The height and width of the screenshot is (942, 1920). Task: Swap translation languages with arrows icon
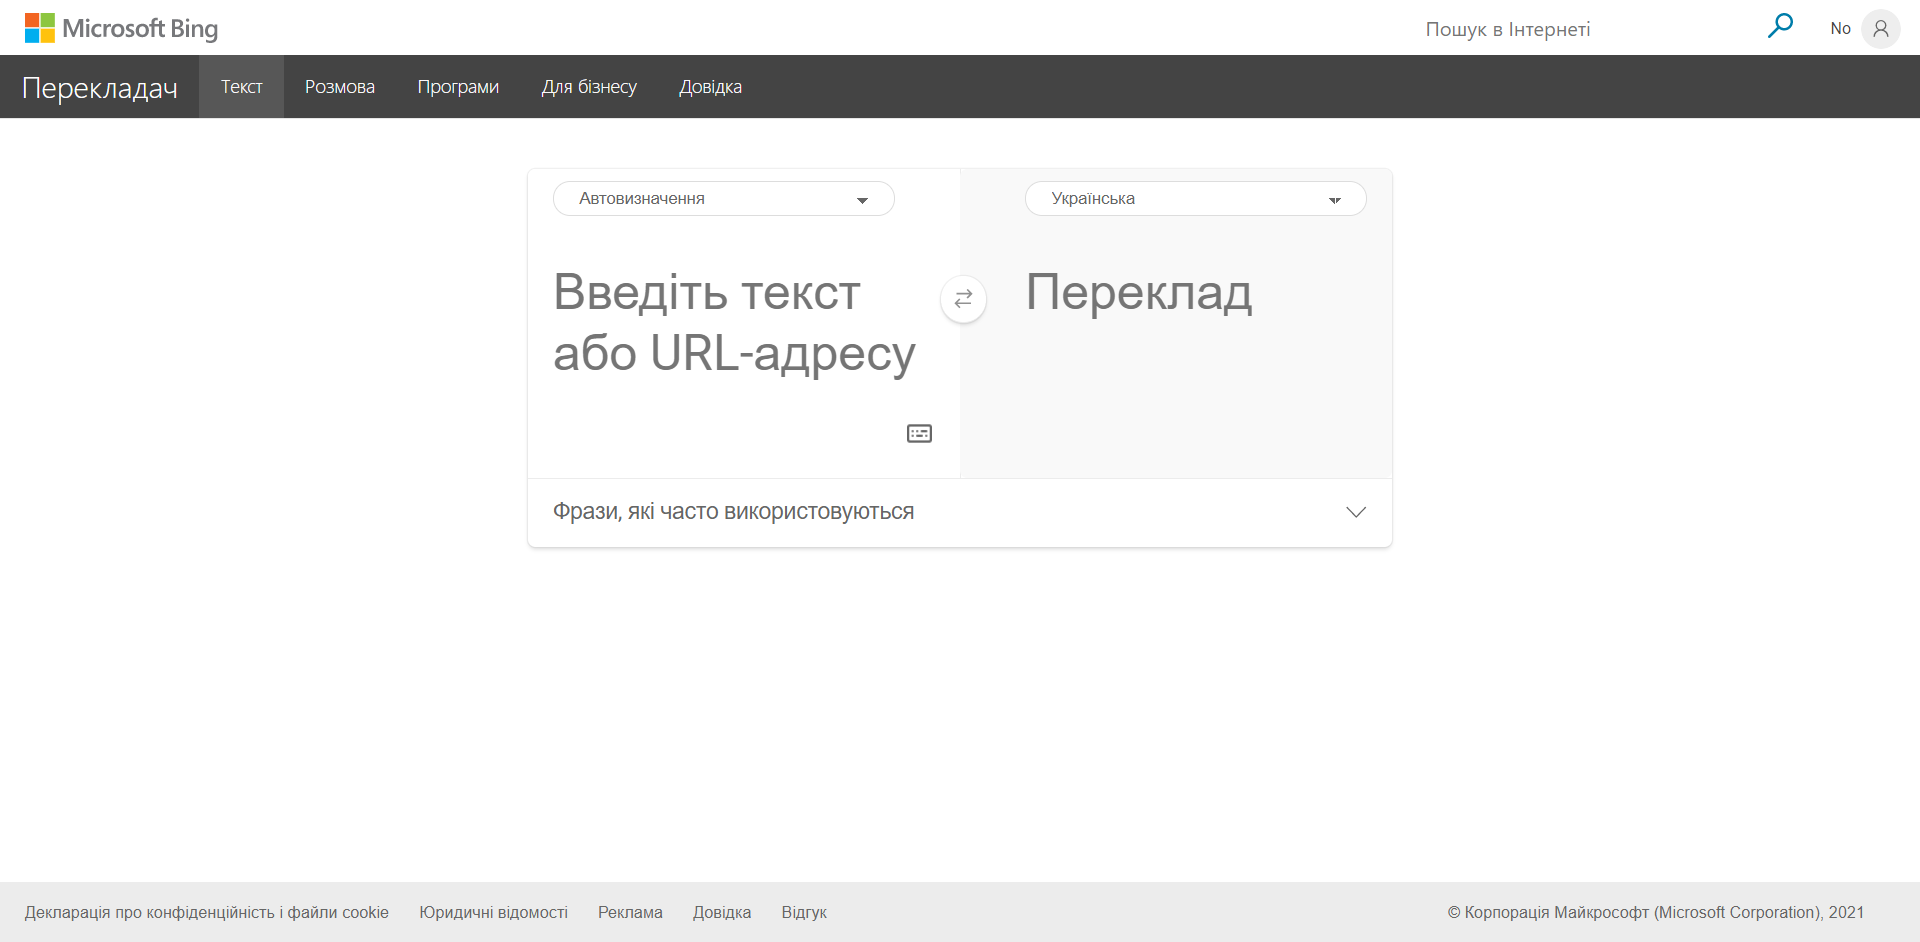963,299
